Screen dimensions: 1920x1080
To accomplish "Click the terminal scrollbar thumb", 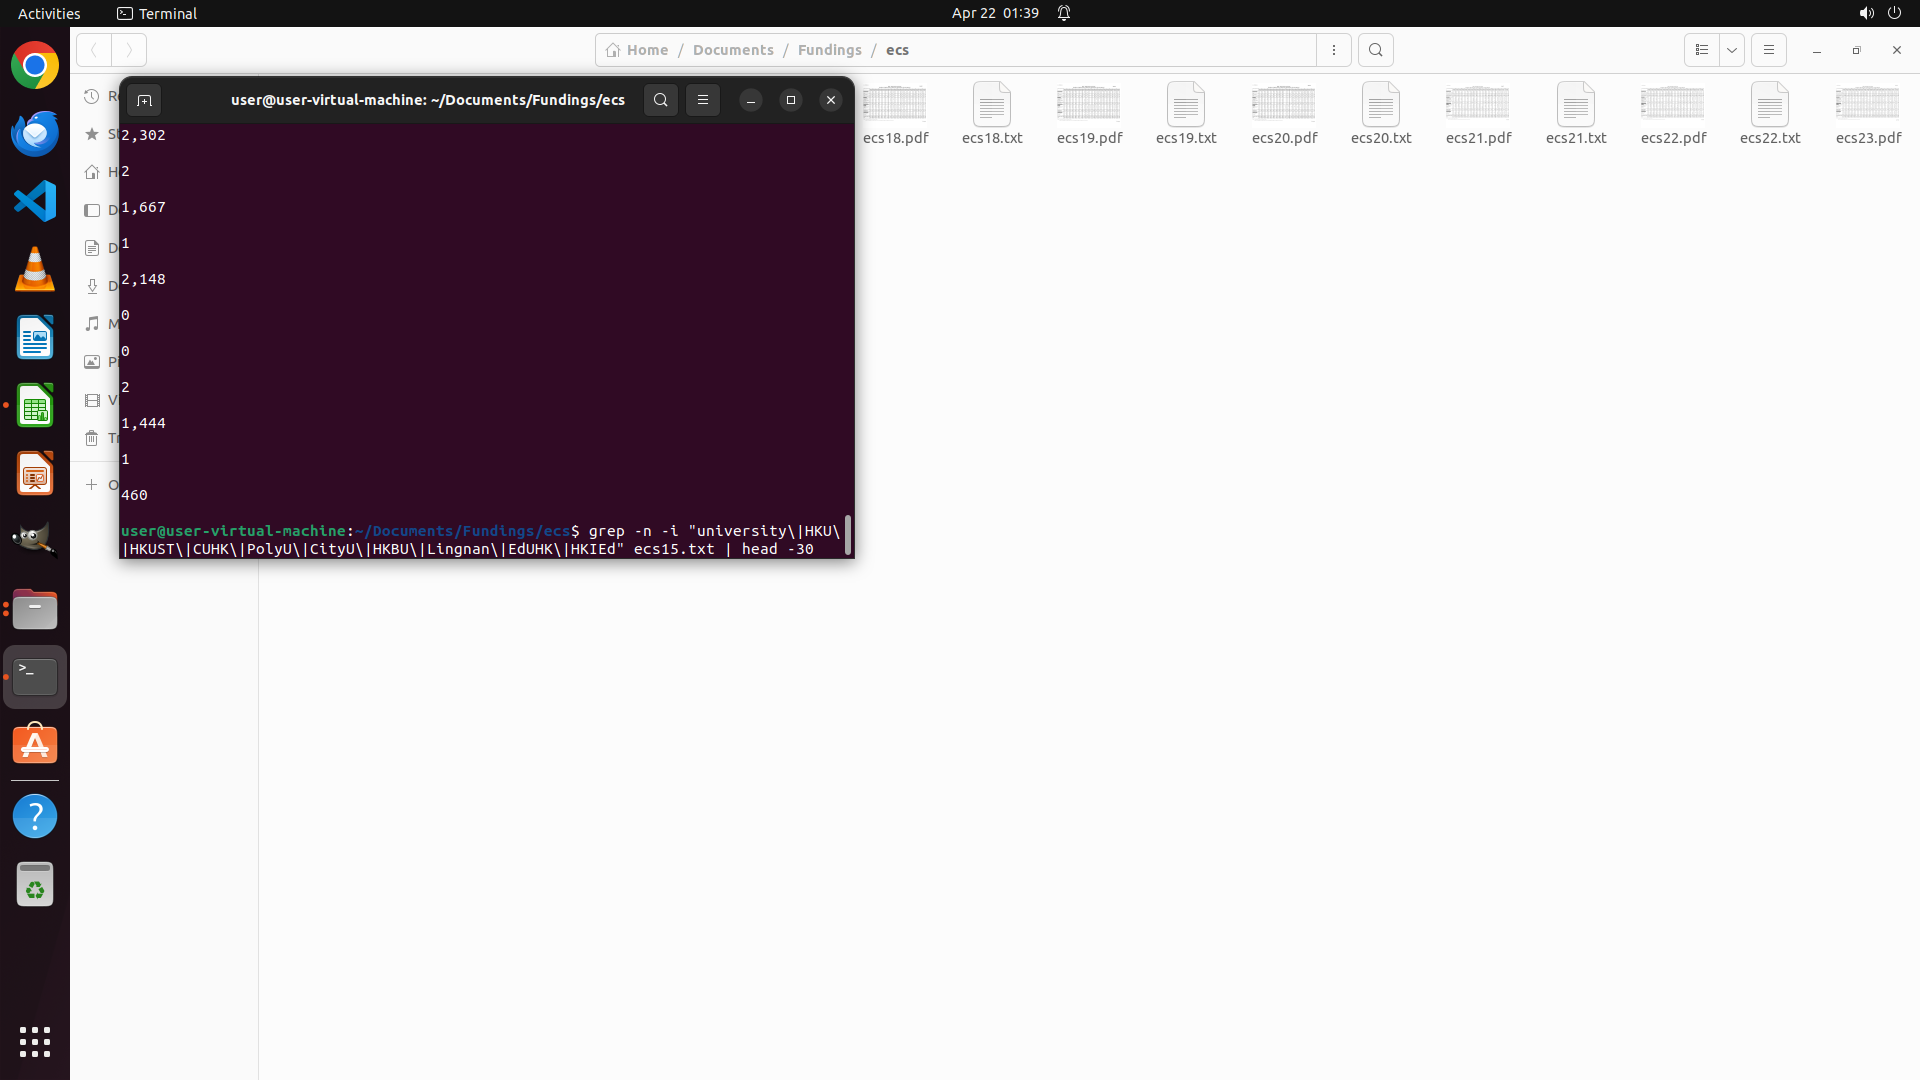I will click(848, 535).
